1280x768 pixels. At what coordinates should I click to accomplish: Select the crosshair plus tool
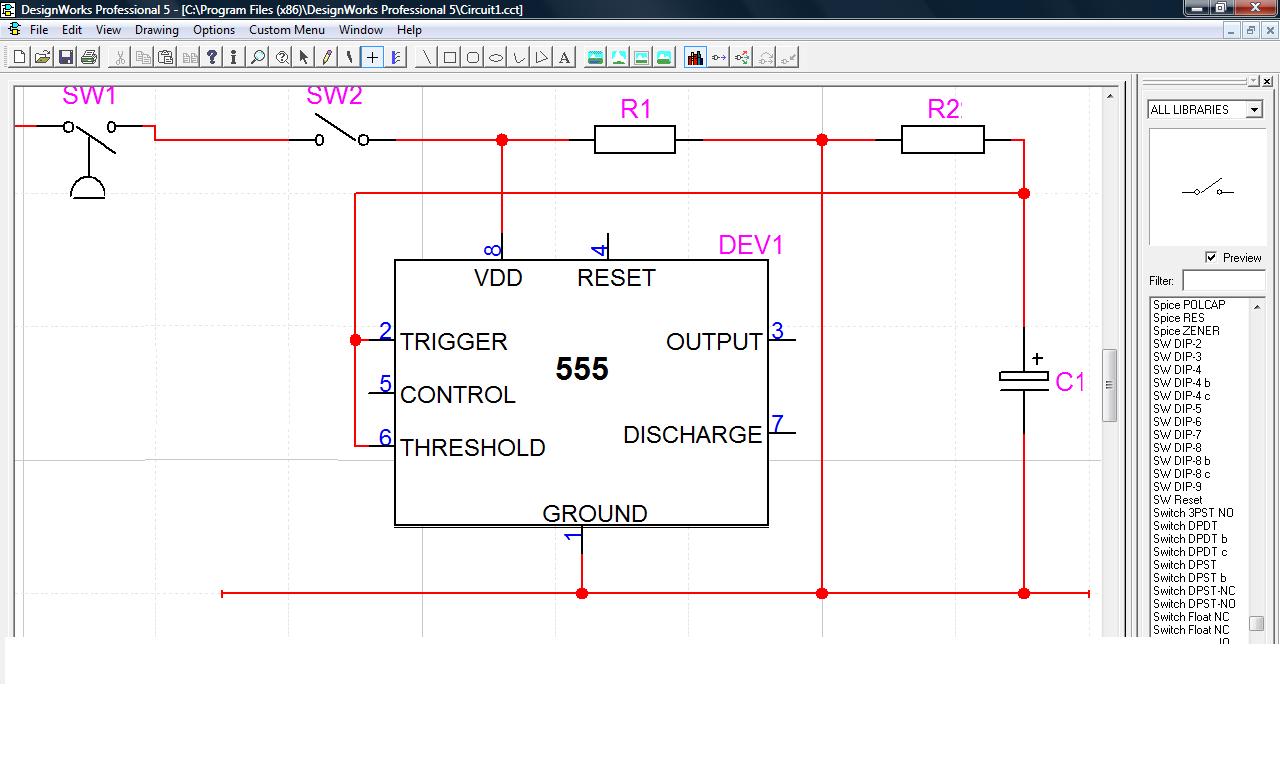pyautogui.click(x=372, y=57)
